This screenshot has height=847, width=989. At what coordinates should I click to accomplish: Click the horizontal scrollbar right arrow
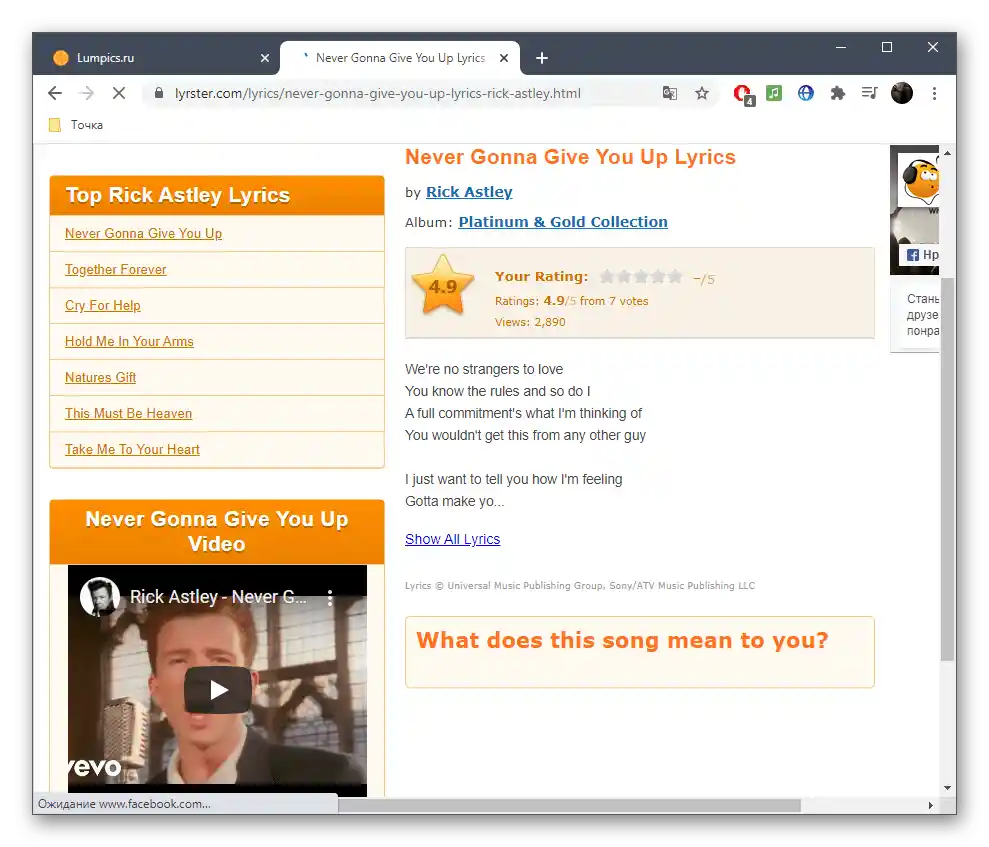point(930,805)
